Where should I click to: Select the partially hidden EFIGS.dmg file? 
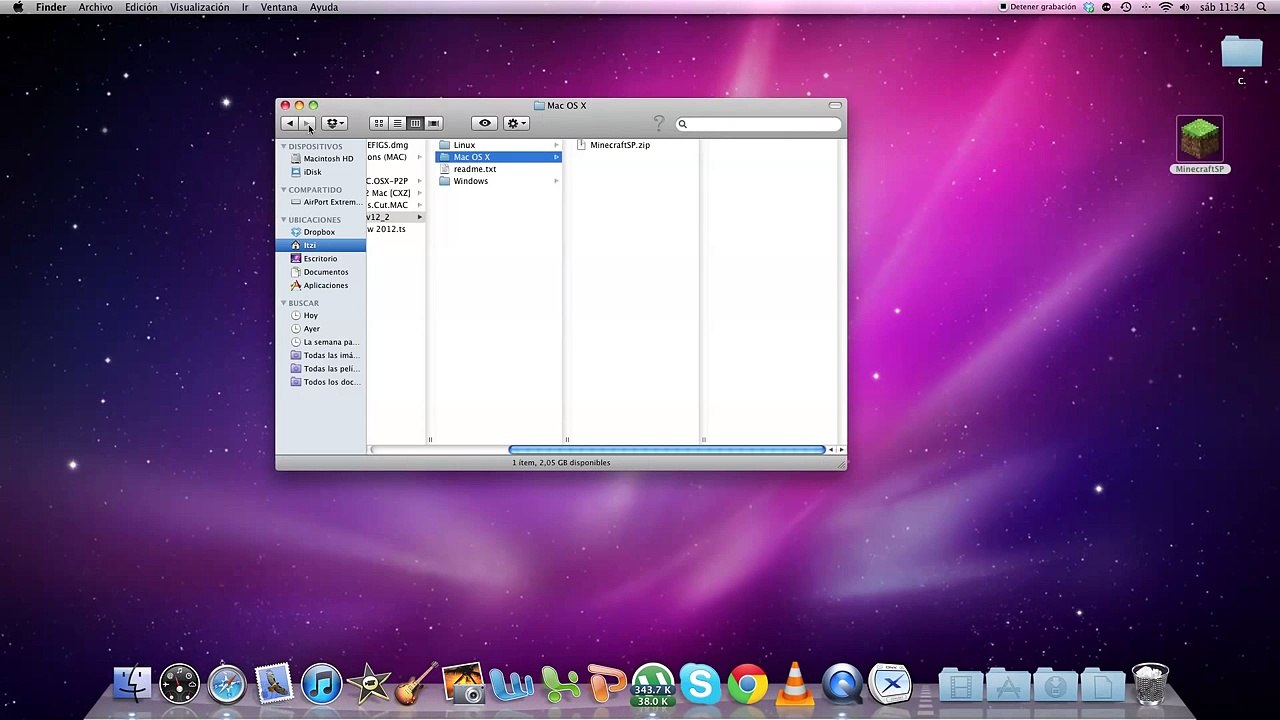point(388,145)
